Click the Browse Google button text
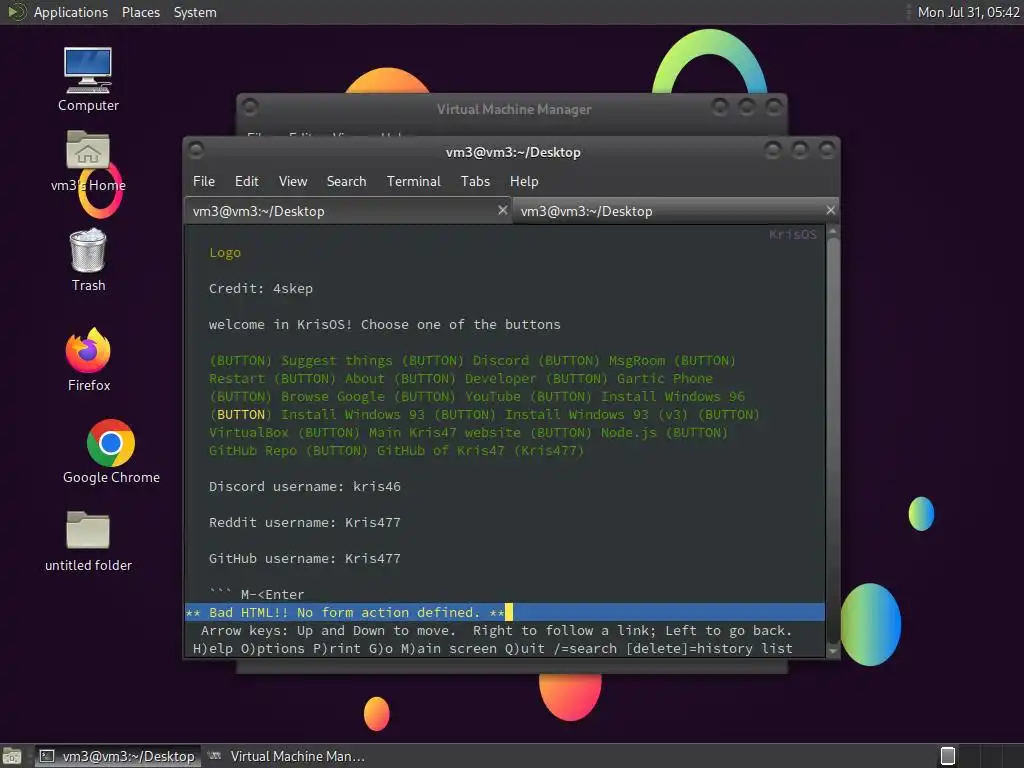This screenshot has width=1024, height=768. tap(332, 396)
